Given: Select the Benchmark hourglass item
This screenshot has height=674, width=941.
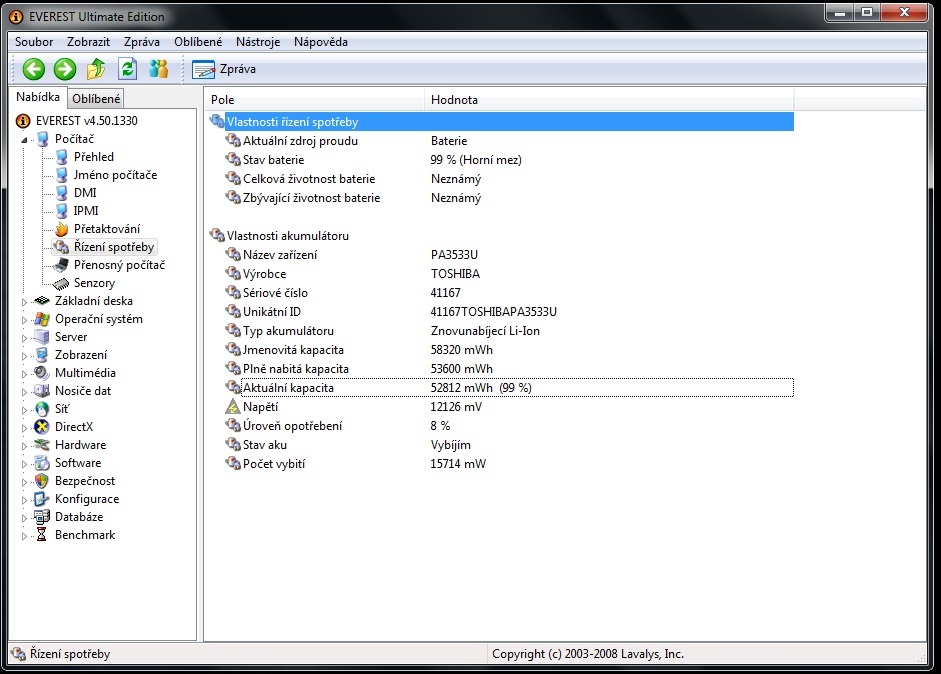Looking at the screenshot, I should pyautogui.click(x=42, y=535).
